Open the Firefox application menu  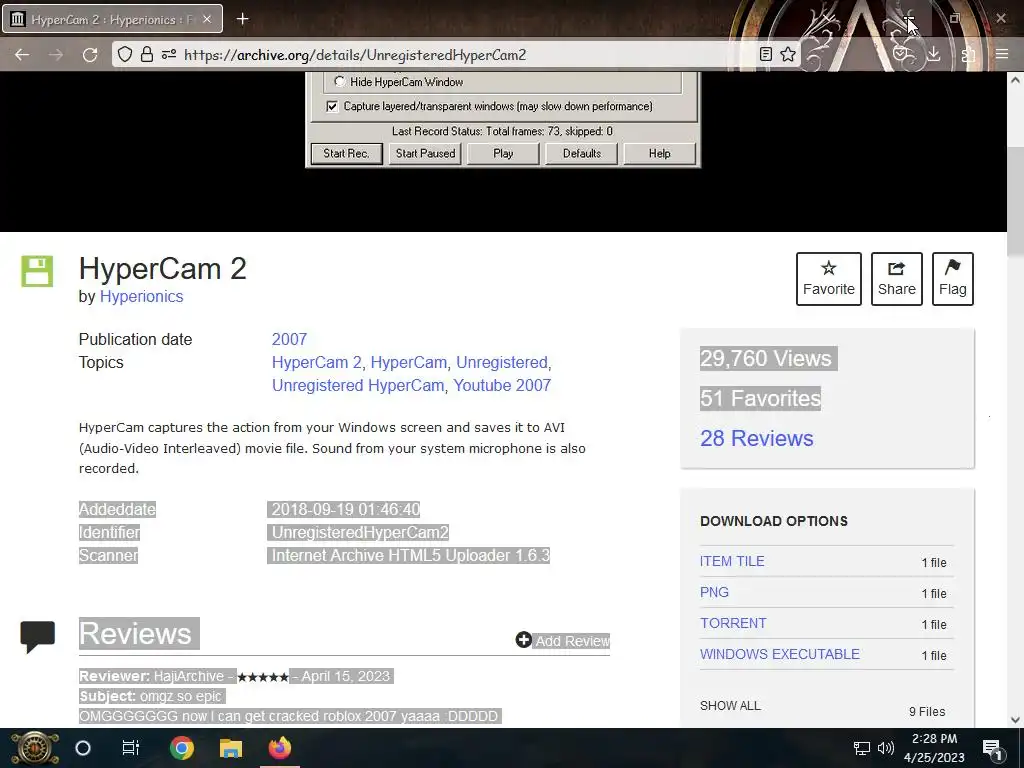tap(1002, 55)
